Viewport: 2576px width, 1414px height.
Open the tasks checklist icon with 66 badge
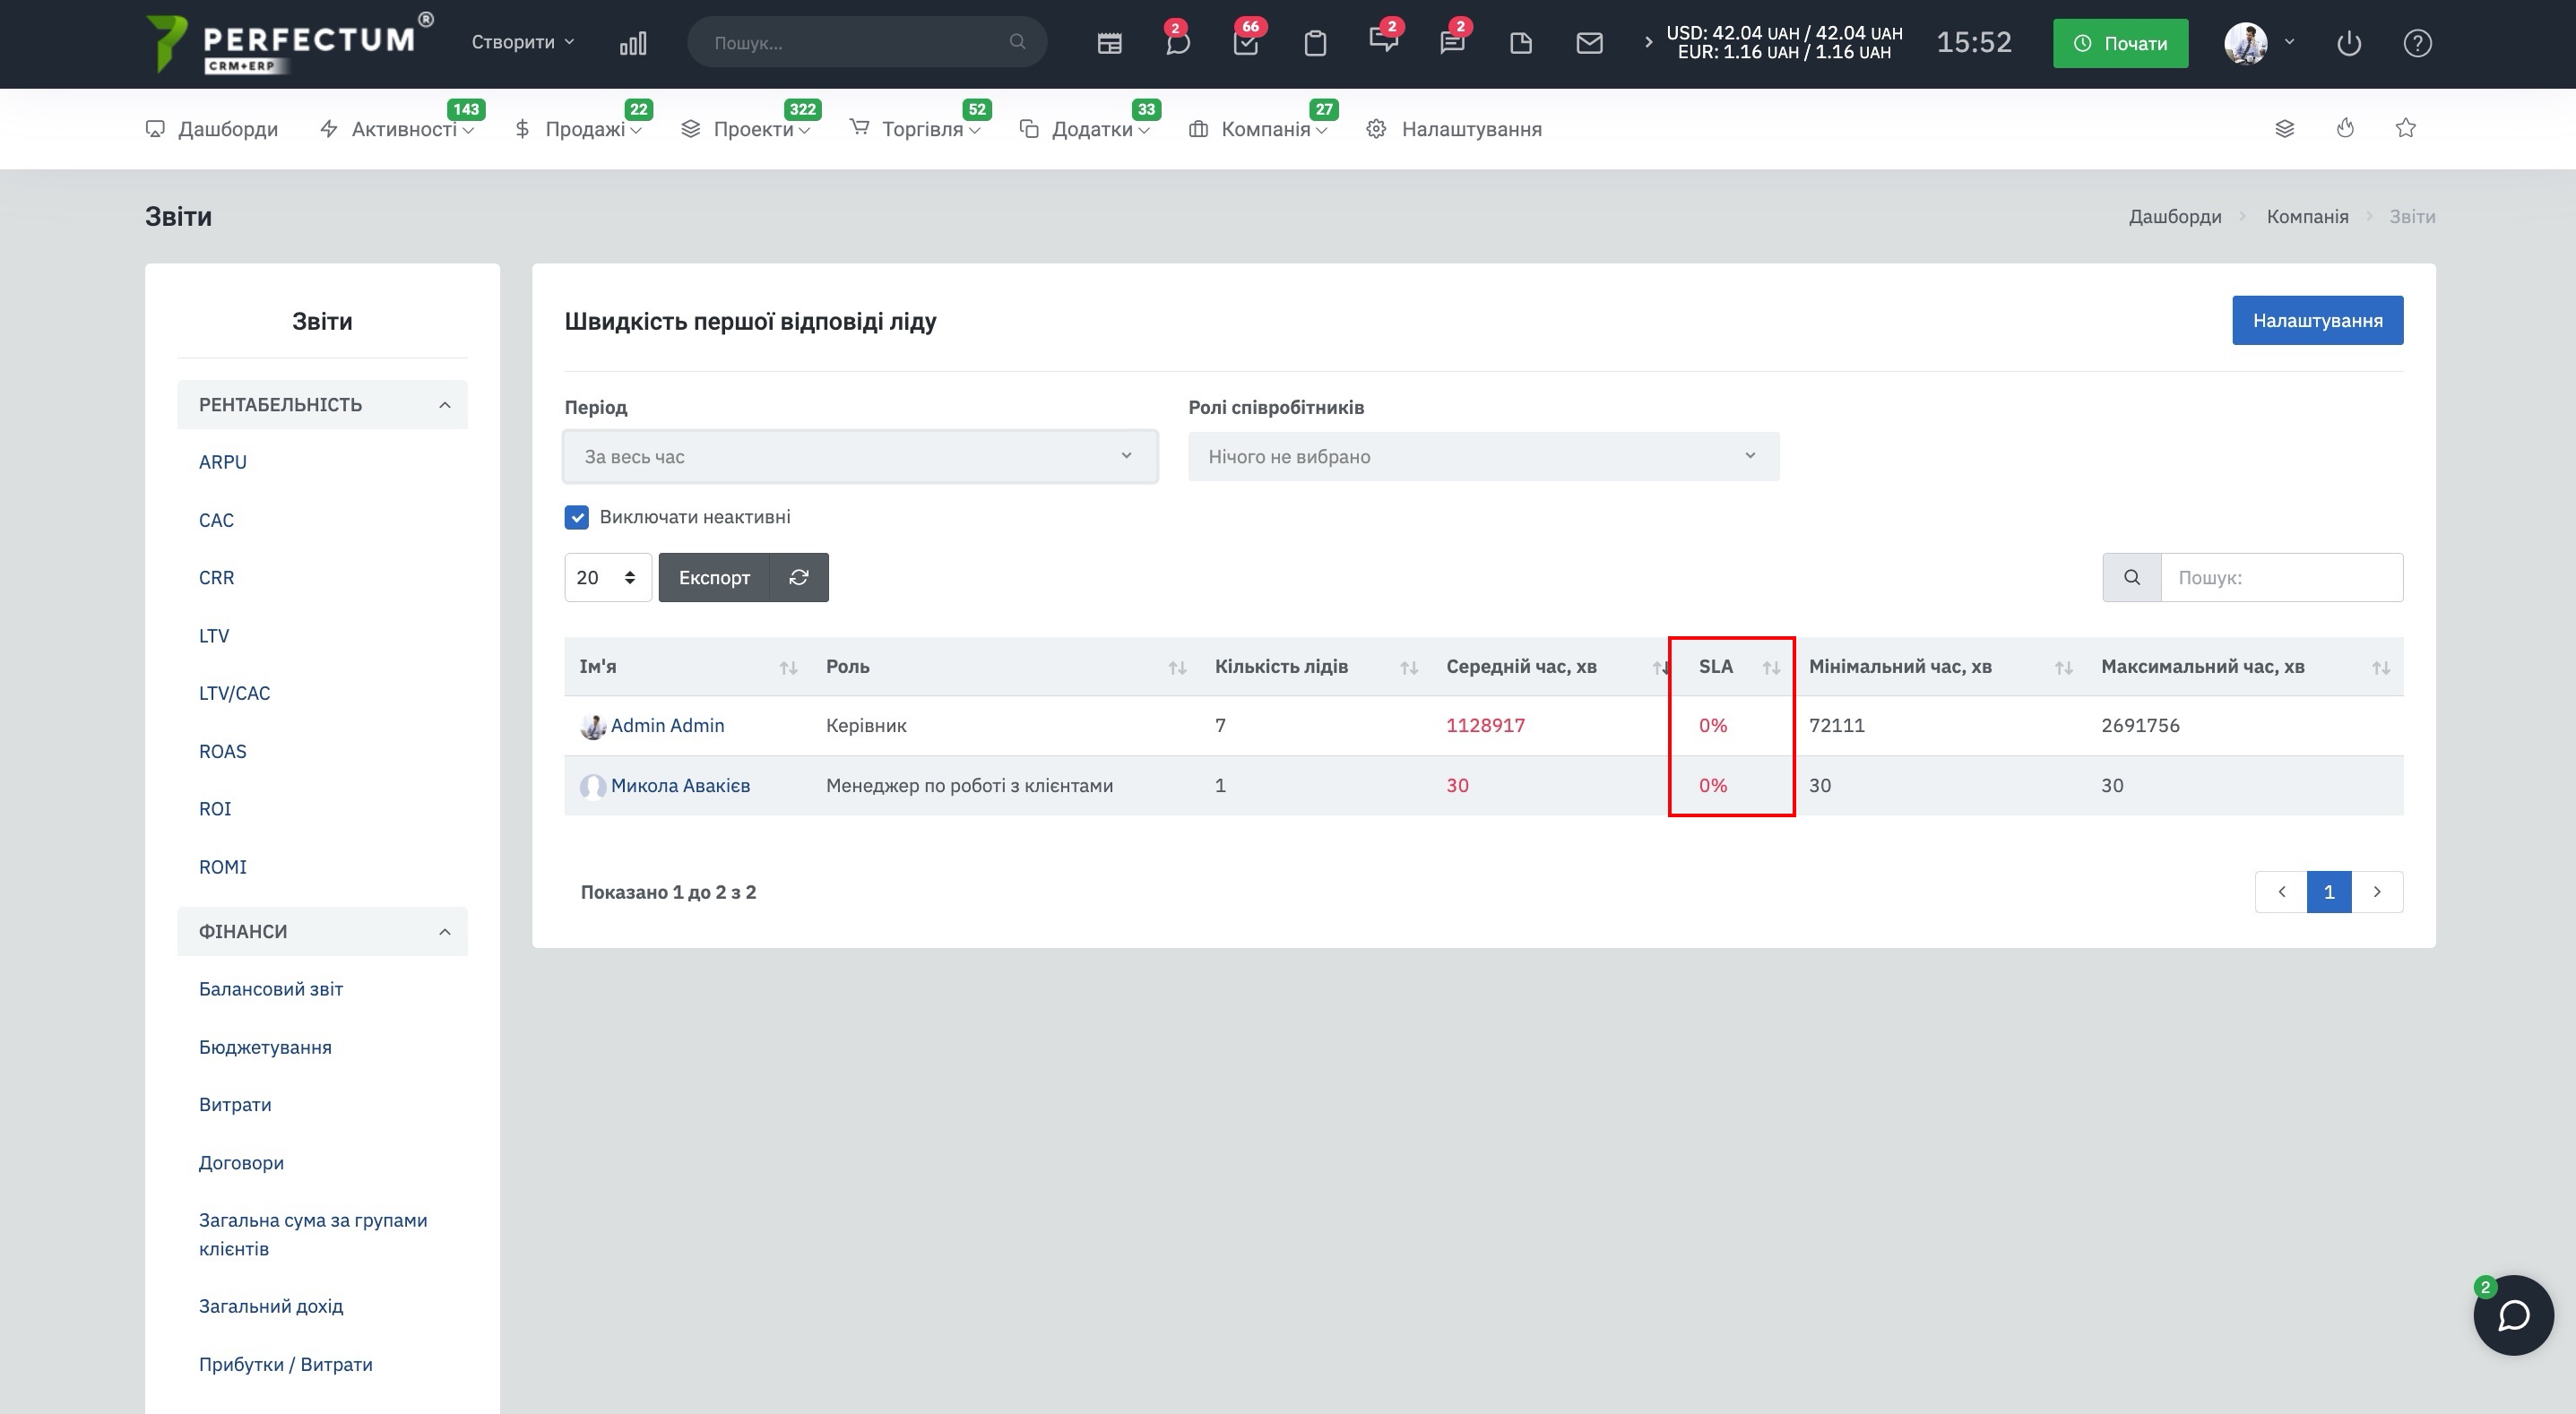pos(1246,43)
